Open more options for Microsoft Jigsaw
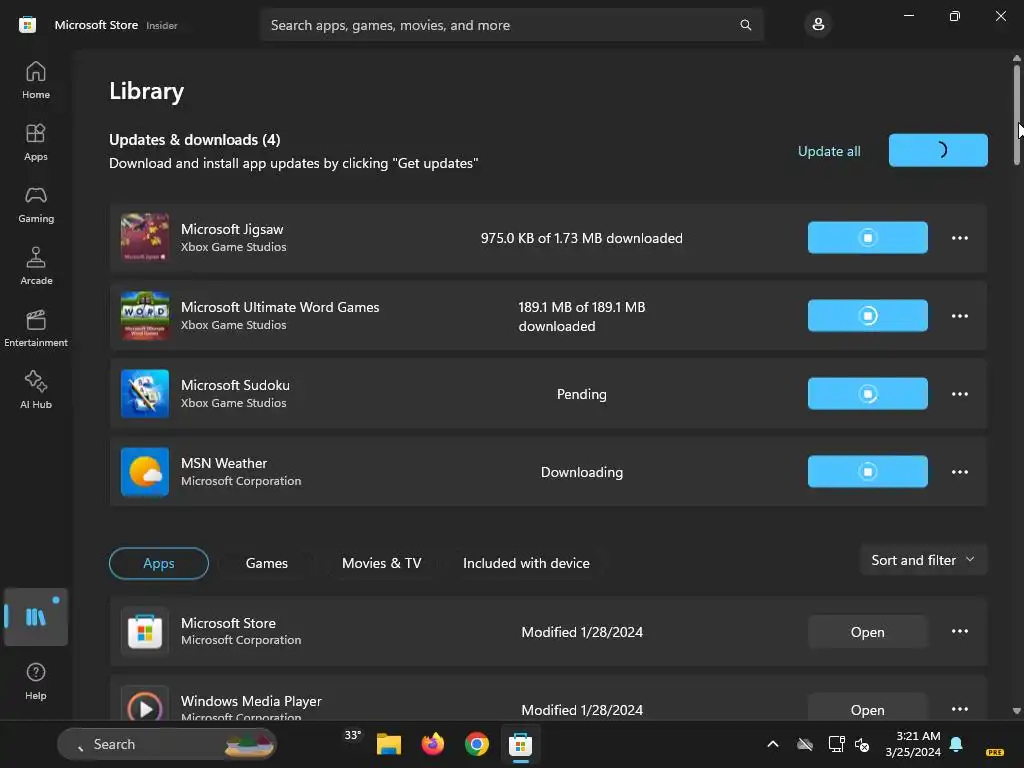The height and width of the screenshot is (768, 1024). [959, 238]
